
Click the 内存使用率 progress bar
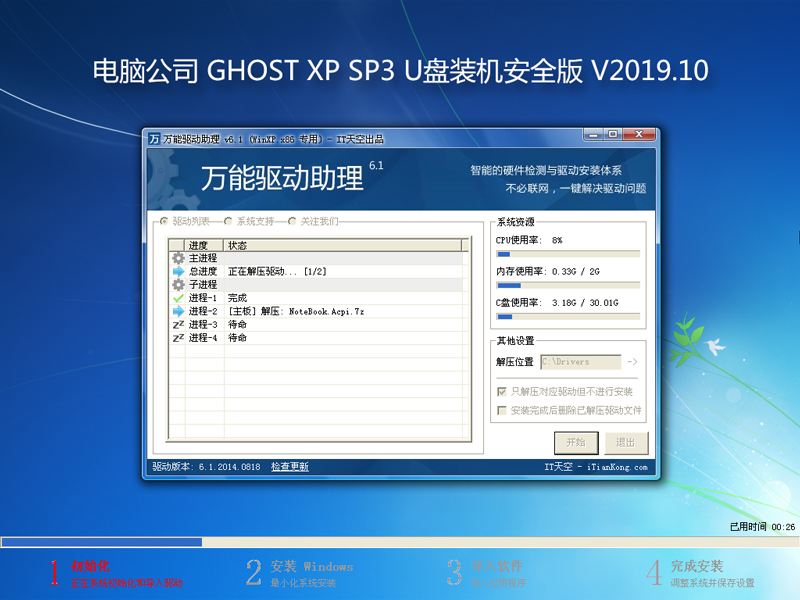click(x=568, y=285)
